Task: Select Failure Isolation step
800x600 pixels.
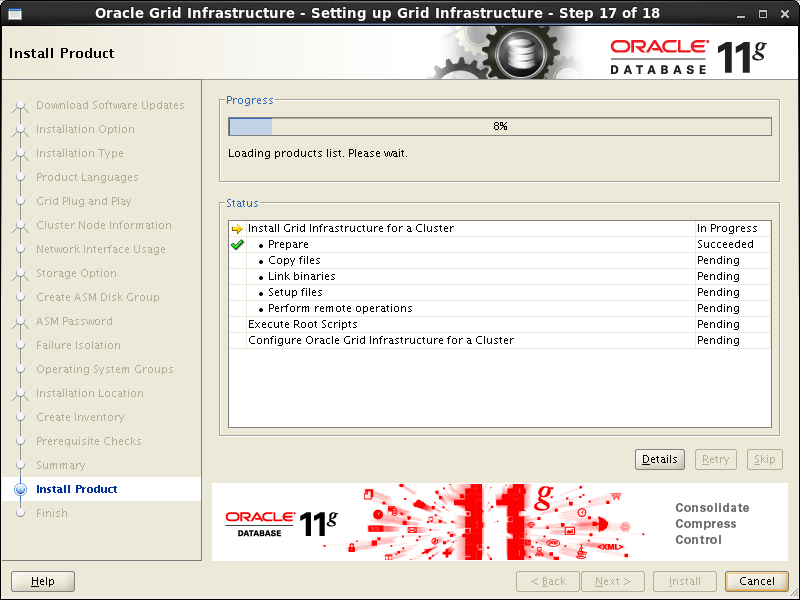Action: pos(78,345)
